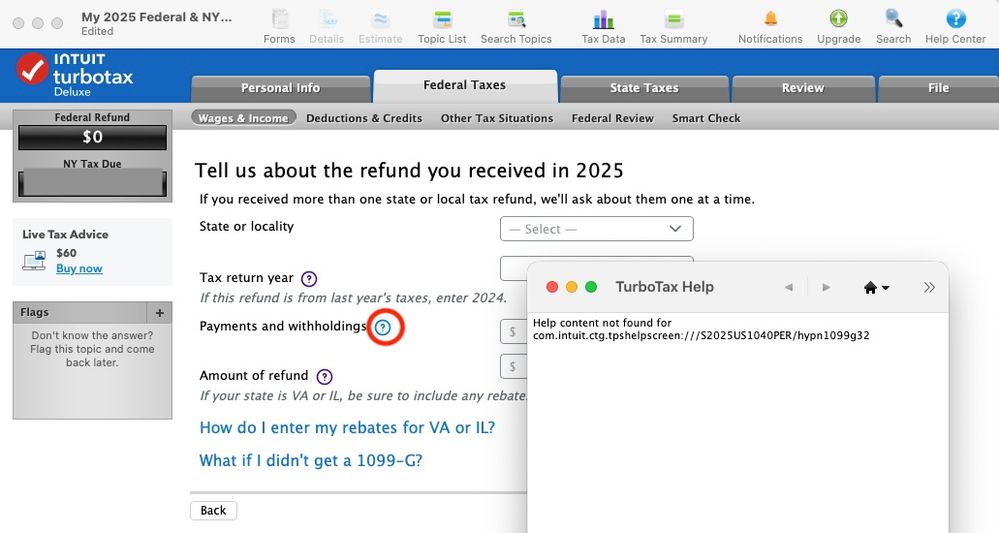The height and width of the screenshot is (533, 999).
Task: Click the Back button
Action: pyautogui.click(x=213, y=510)
